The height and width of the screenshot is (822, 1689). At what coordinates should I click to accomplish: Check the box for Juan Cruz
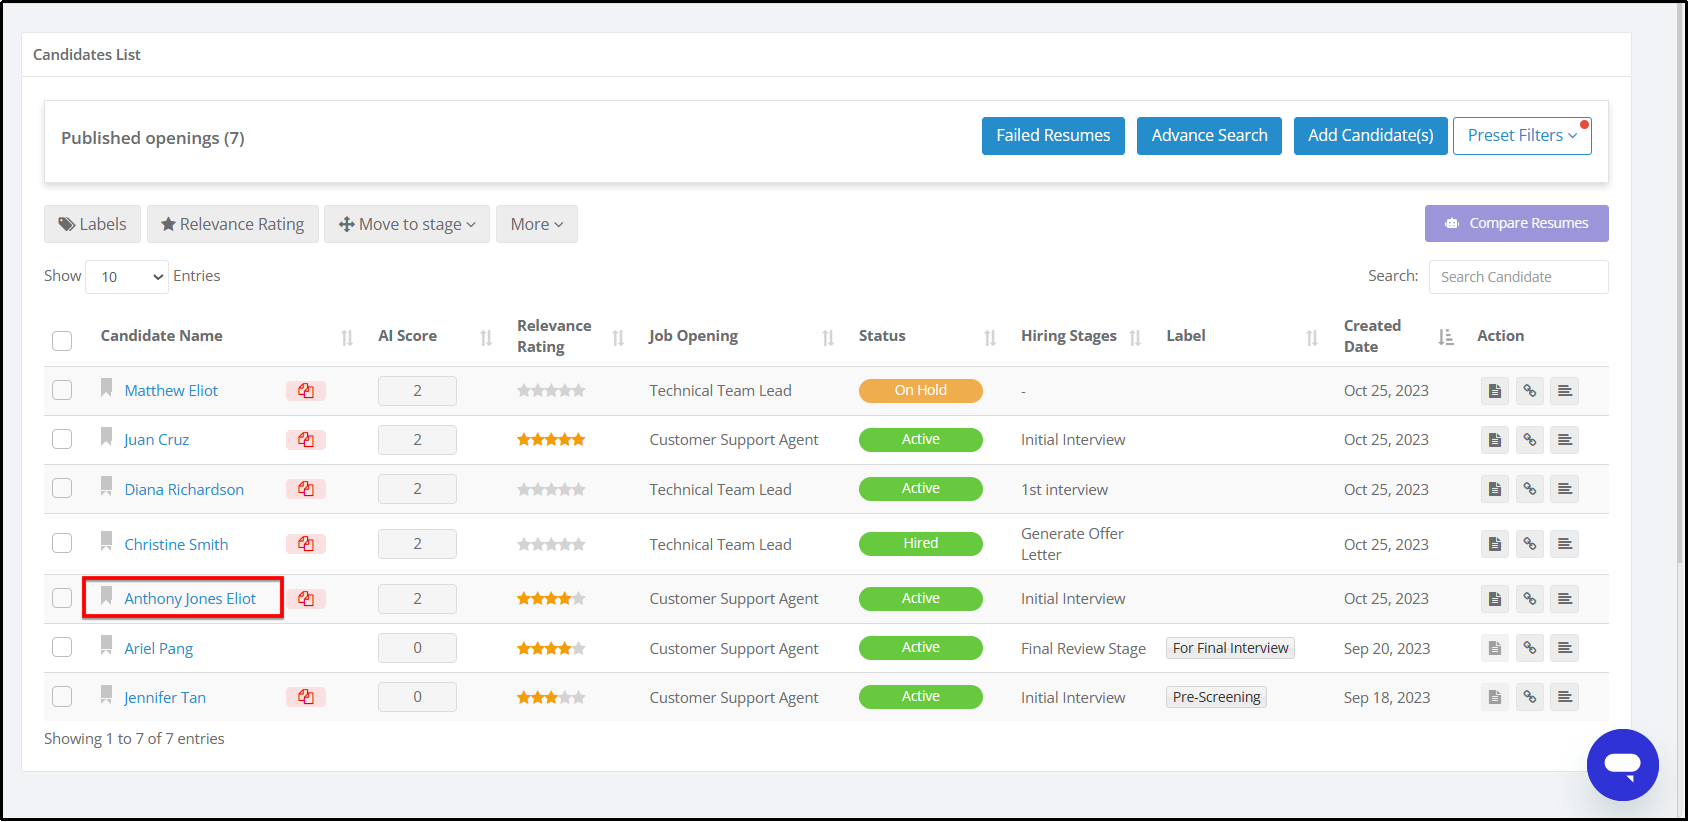62,439
